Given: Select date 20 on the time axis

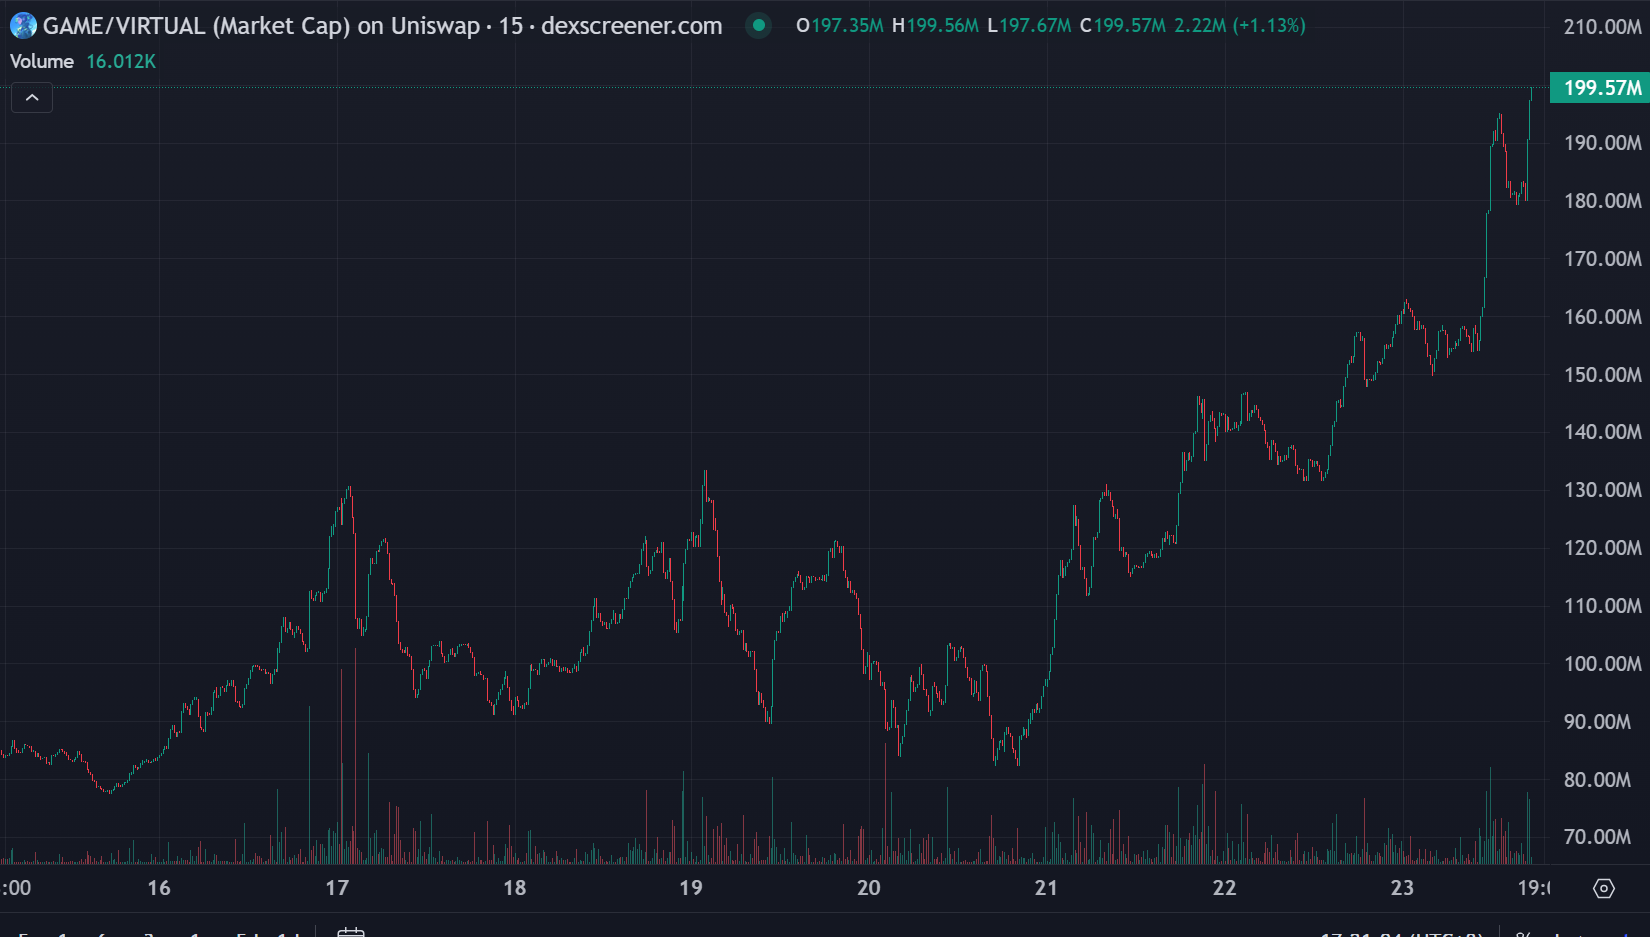Looking at the screenshot, I should 868,888.
